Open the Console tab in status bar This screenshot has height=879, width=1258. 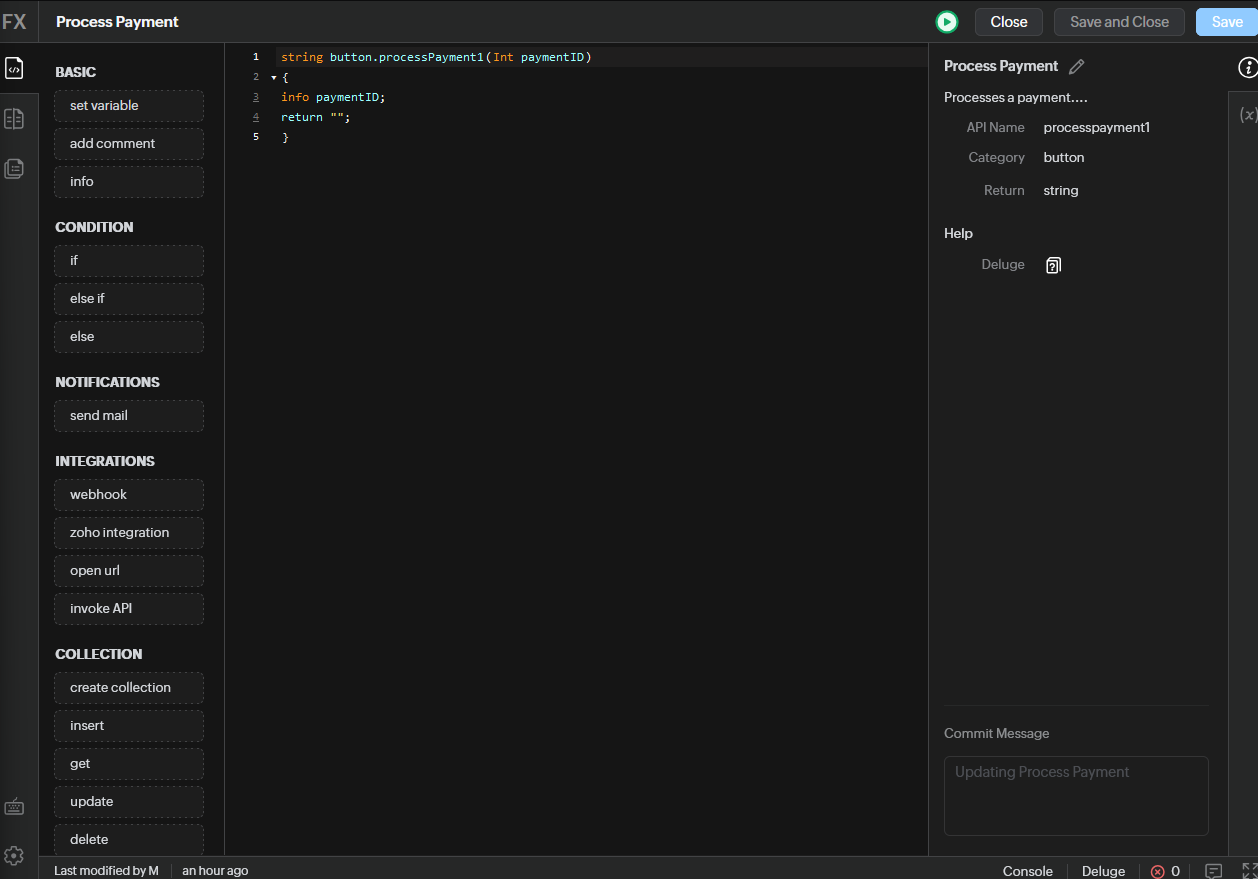[x=1027, y=871]
